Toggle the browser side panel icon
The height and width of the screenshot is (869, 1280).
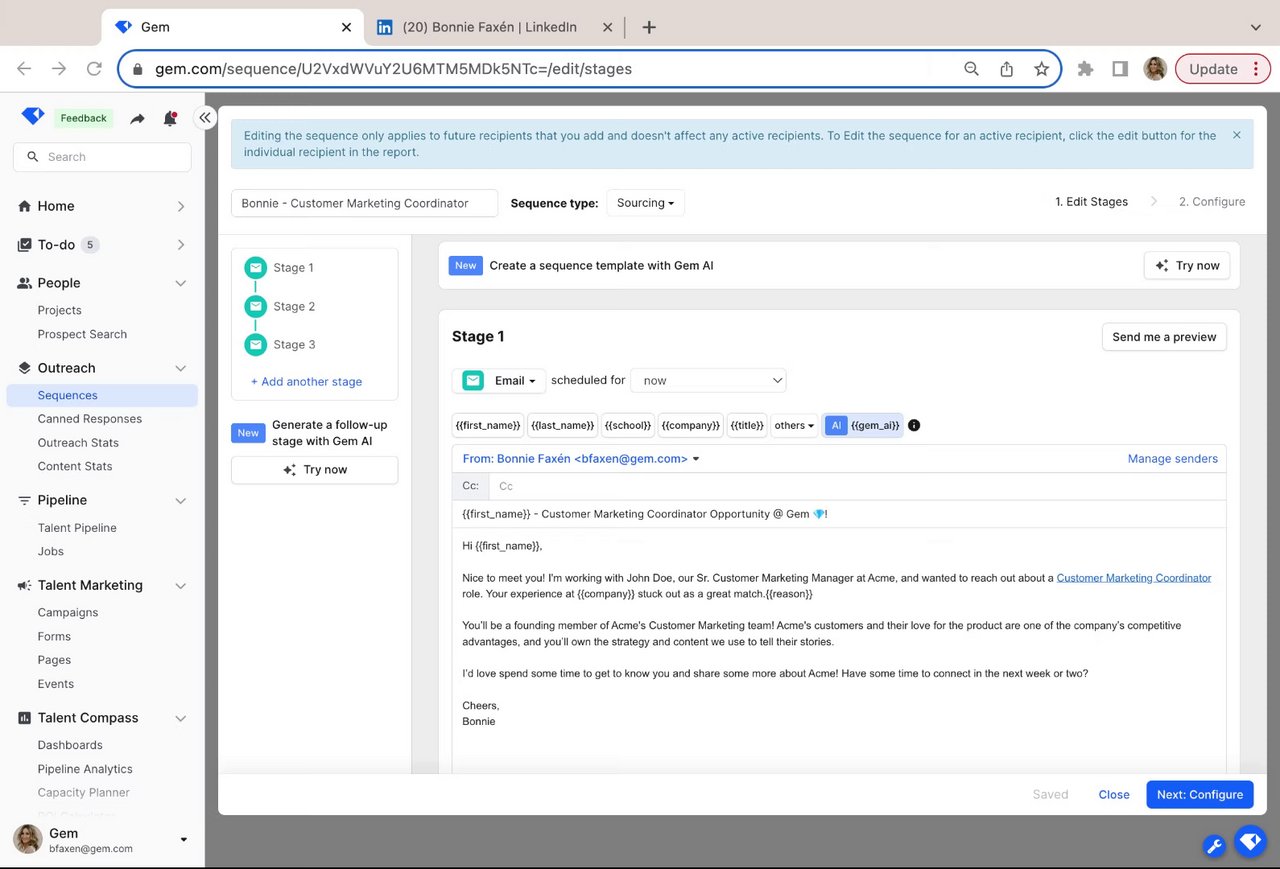(1120, 69)
